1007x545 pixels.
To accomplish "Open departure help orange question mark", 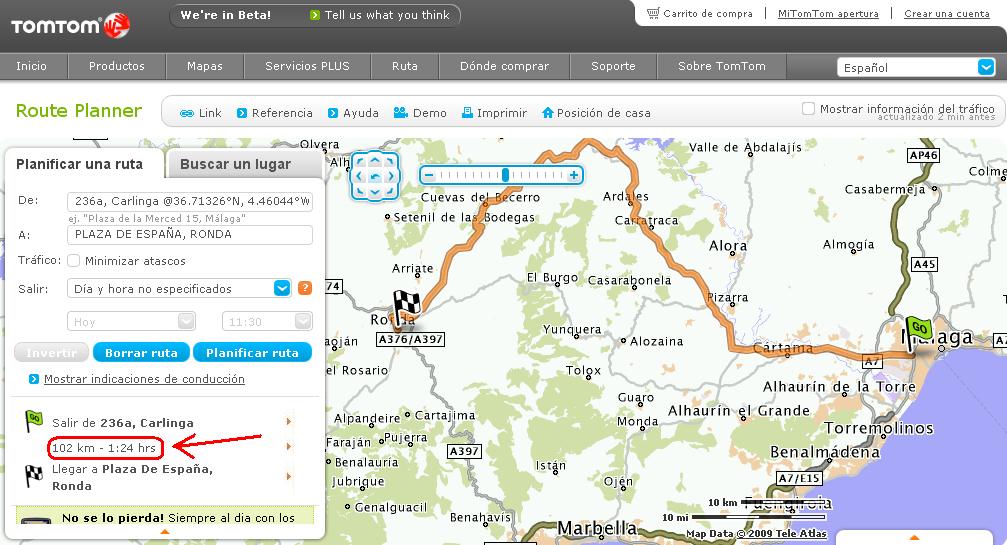I will point(305,288).
